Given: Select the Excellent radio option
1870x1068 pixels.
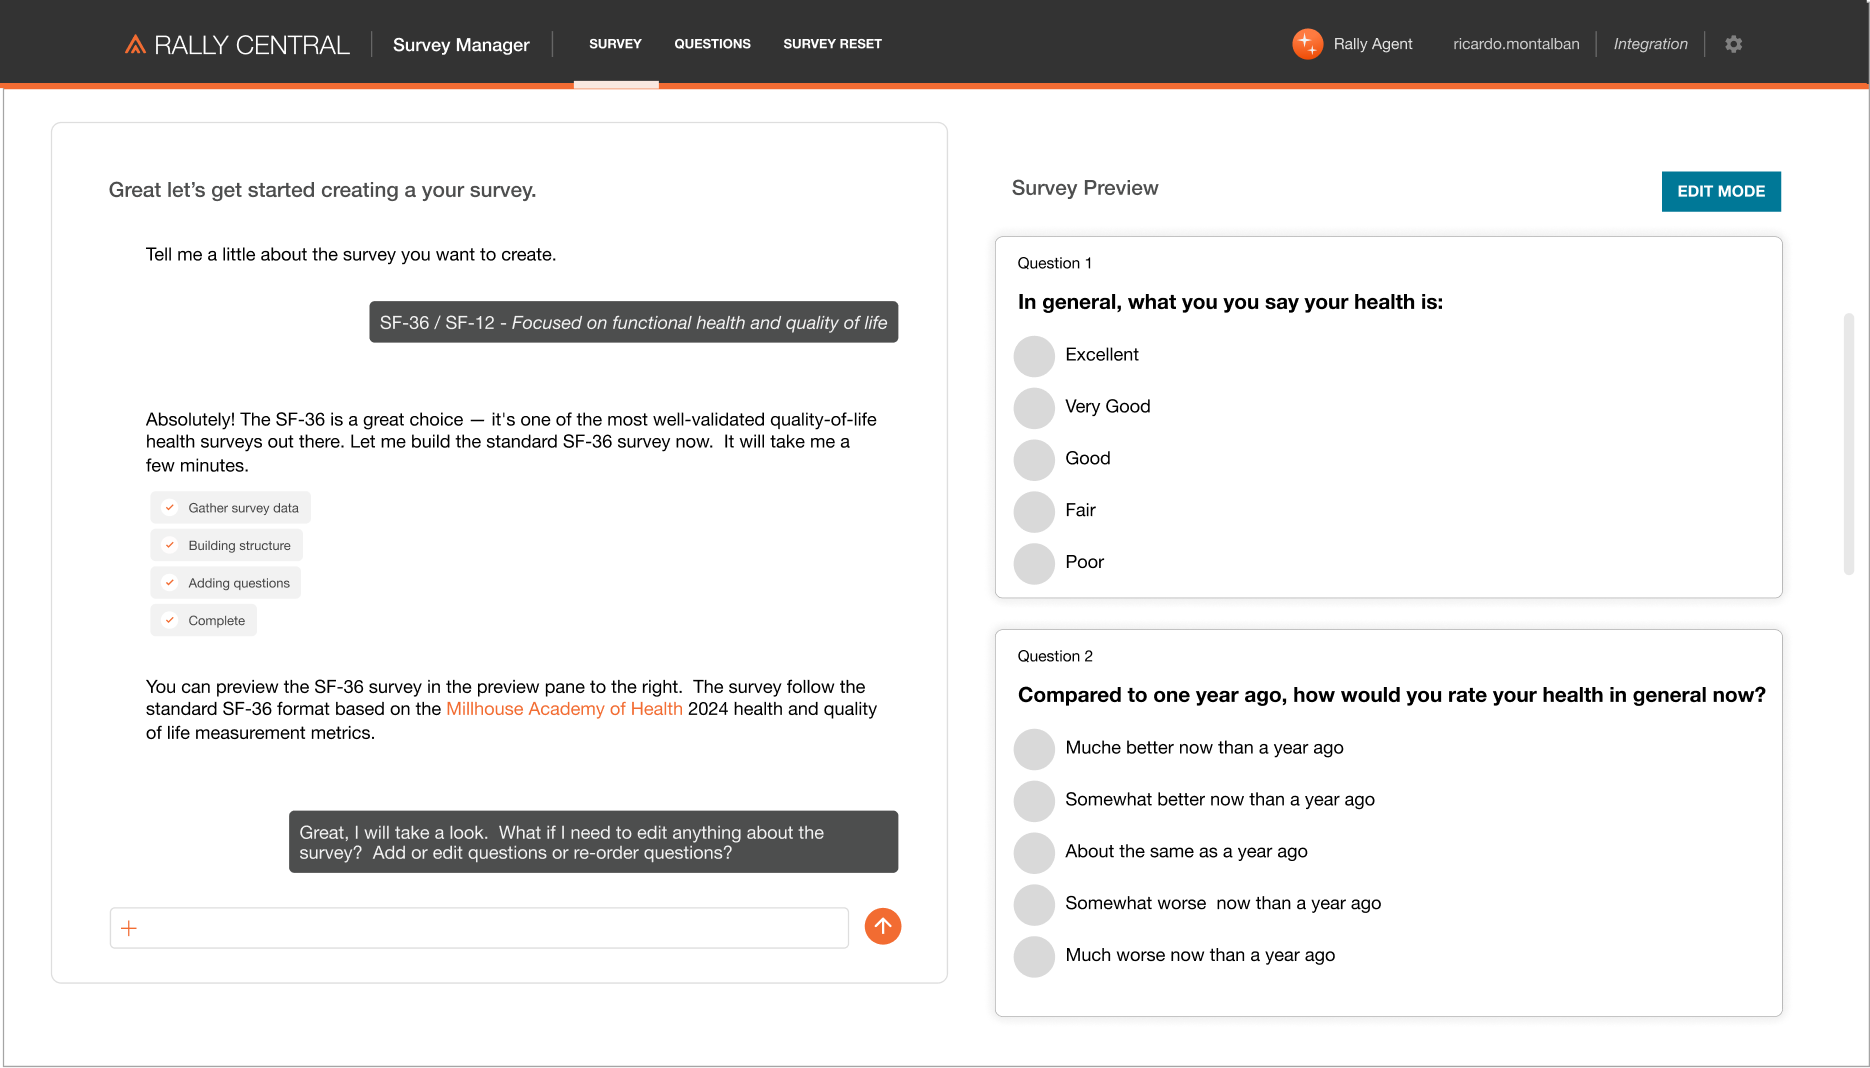Looking at the screenshot, I should pos(1034,356).
